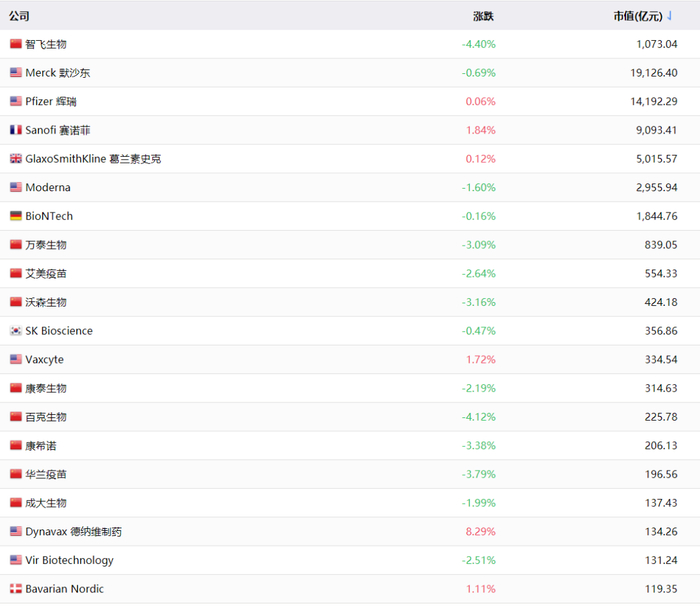The width and height of the screenshot is (700, 606).
Task: Open the Pfizer 辉瑞 company name
Action: pos(51,101)
